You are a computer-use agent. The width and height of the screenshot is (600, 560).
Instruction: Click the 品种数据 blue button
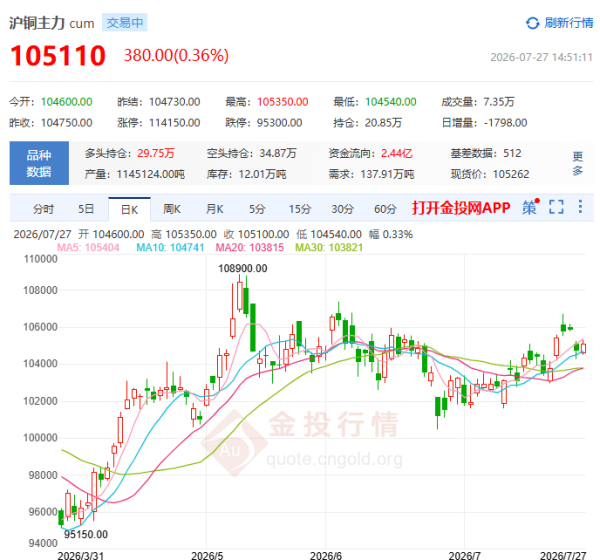[x=39, y=163]
